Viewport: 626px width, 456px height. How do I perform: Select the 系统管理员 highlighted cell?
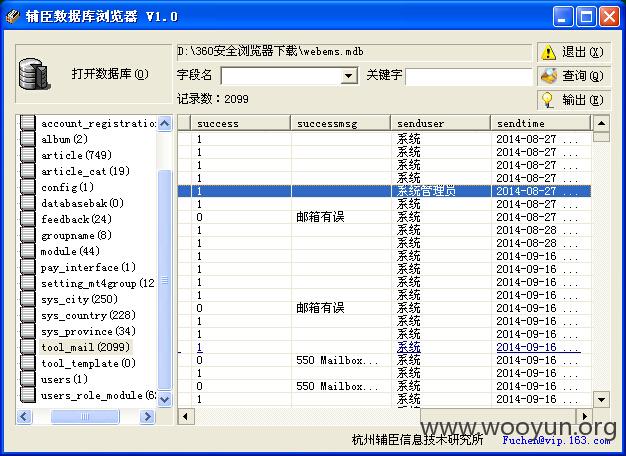[441, 191]
